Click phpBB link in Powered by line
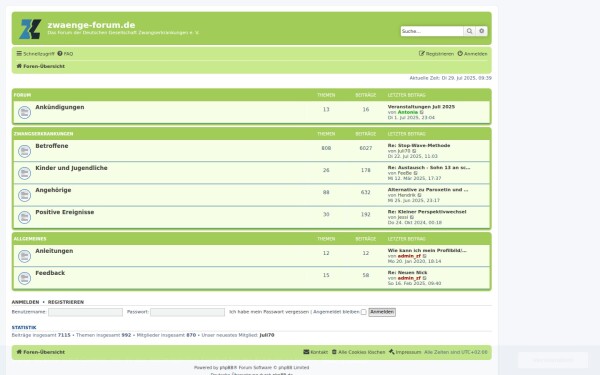Viewport: 600px width, 375px height. pyautogui.click(x=227, y=367)
